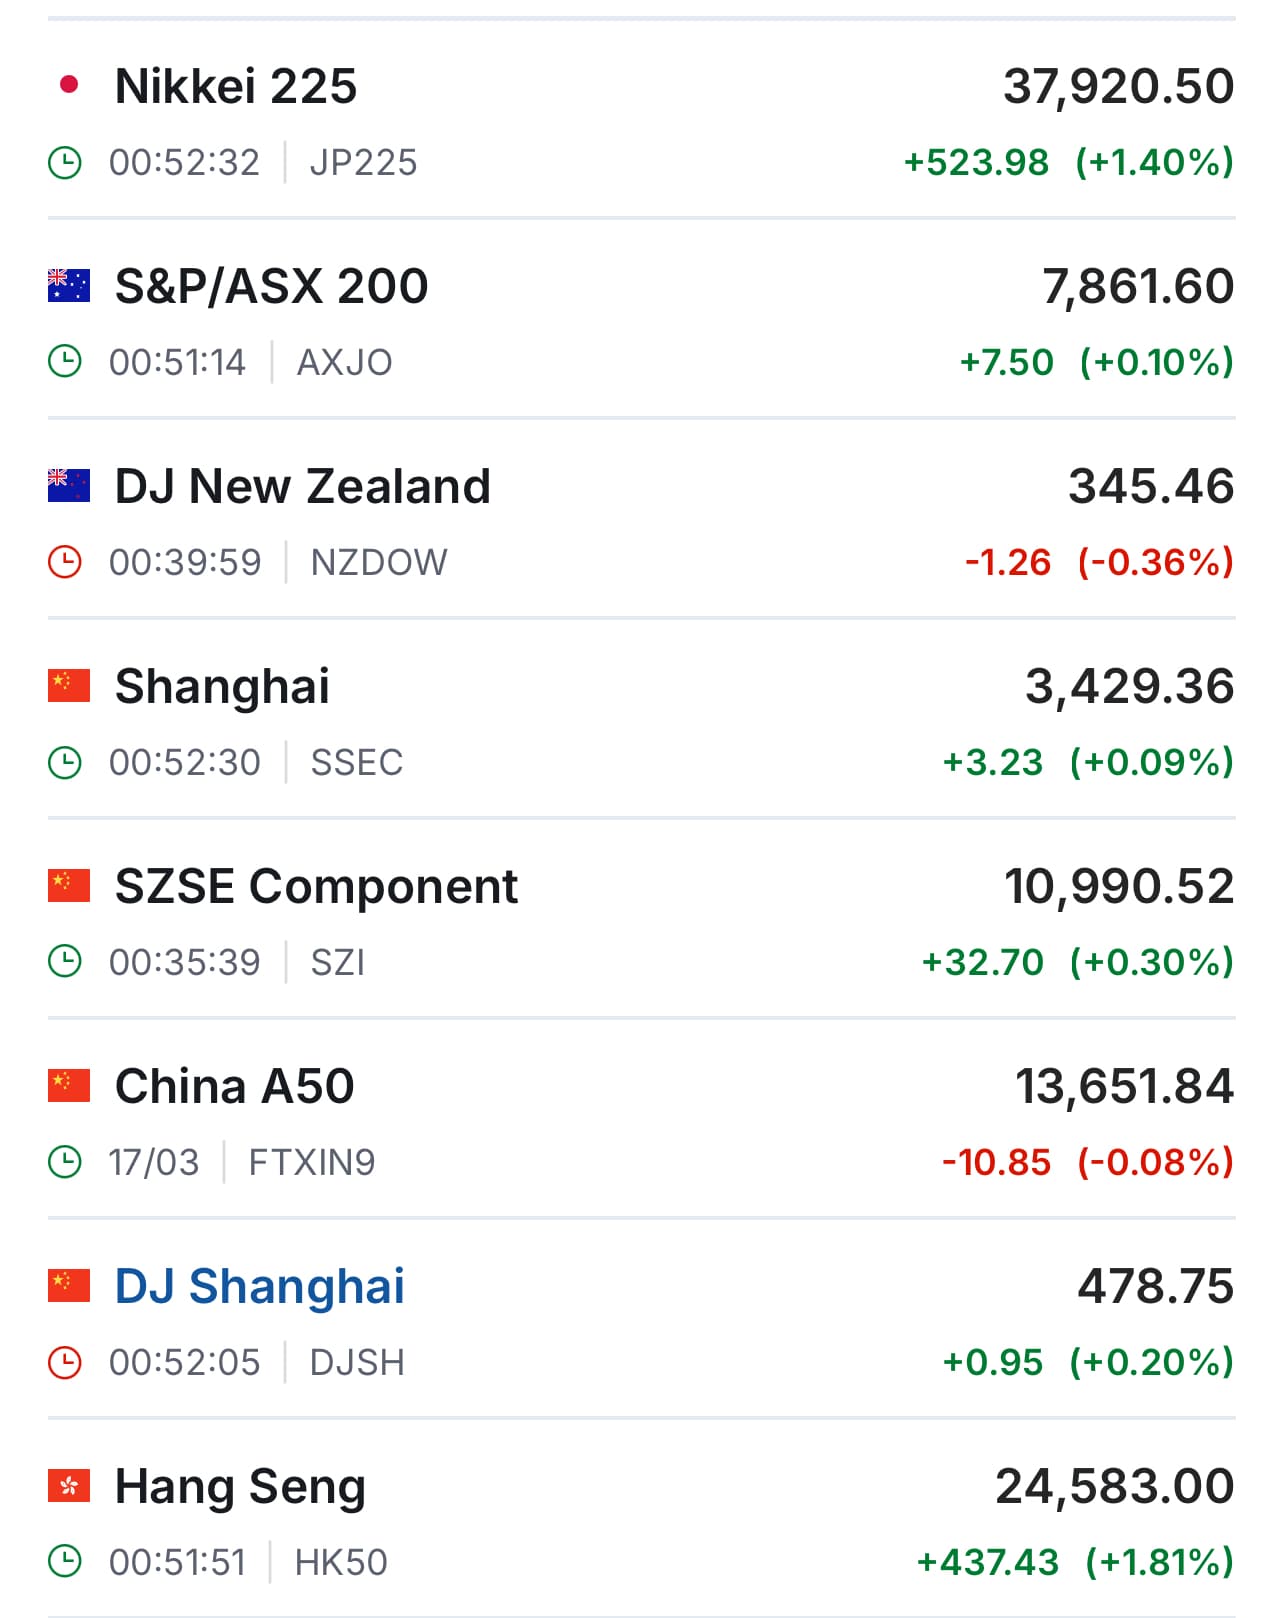
Task: Select the S&P/ASX 200 index name
Action: pos(272,286)
